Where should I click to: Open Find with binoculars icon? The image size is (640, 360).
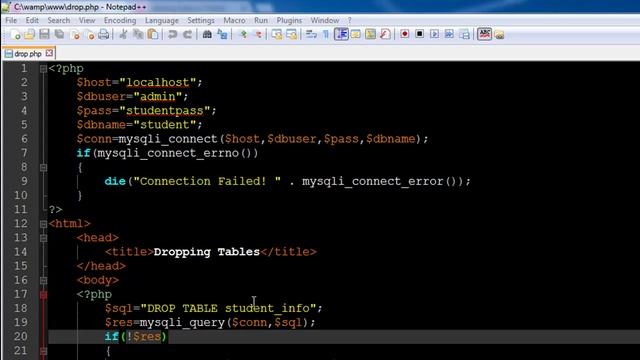207,34
